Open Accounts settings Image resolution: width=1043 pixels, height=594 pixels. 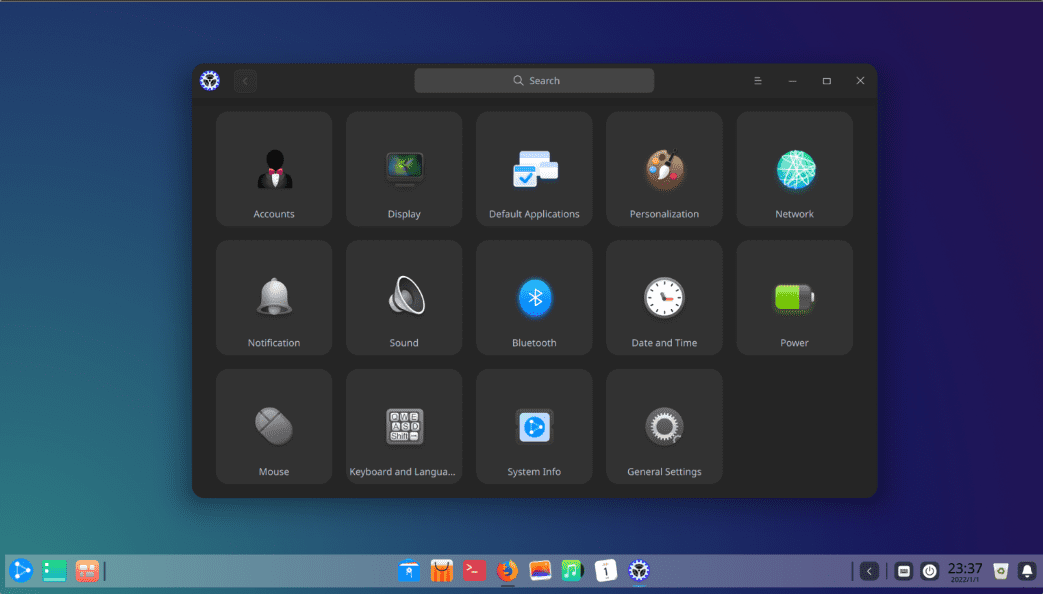[273, 168]
